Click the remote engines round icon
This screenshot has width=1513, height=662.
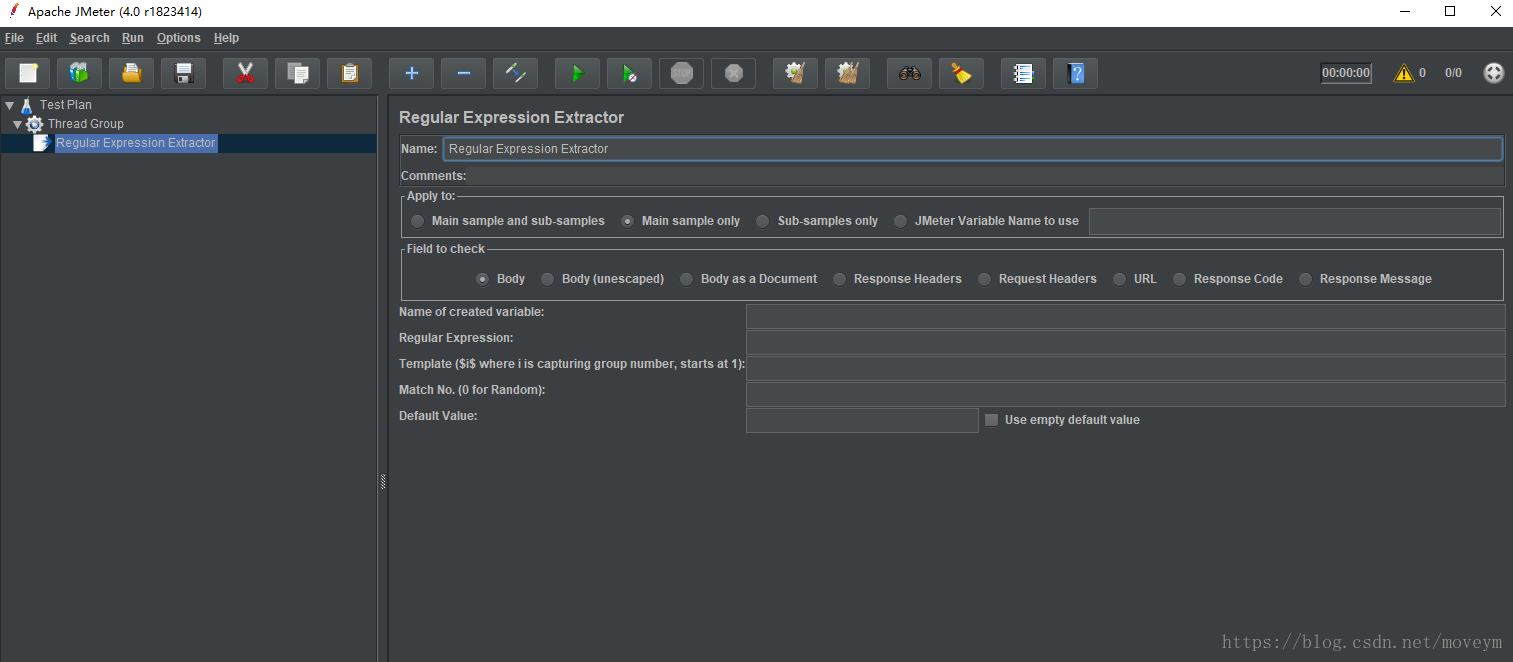pyautogui.click(x=1493, y=73)
